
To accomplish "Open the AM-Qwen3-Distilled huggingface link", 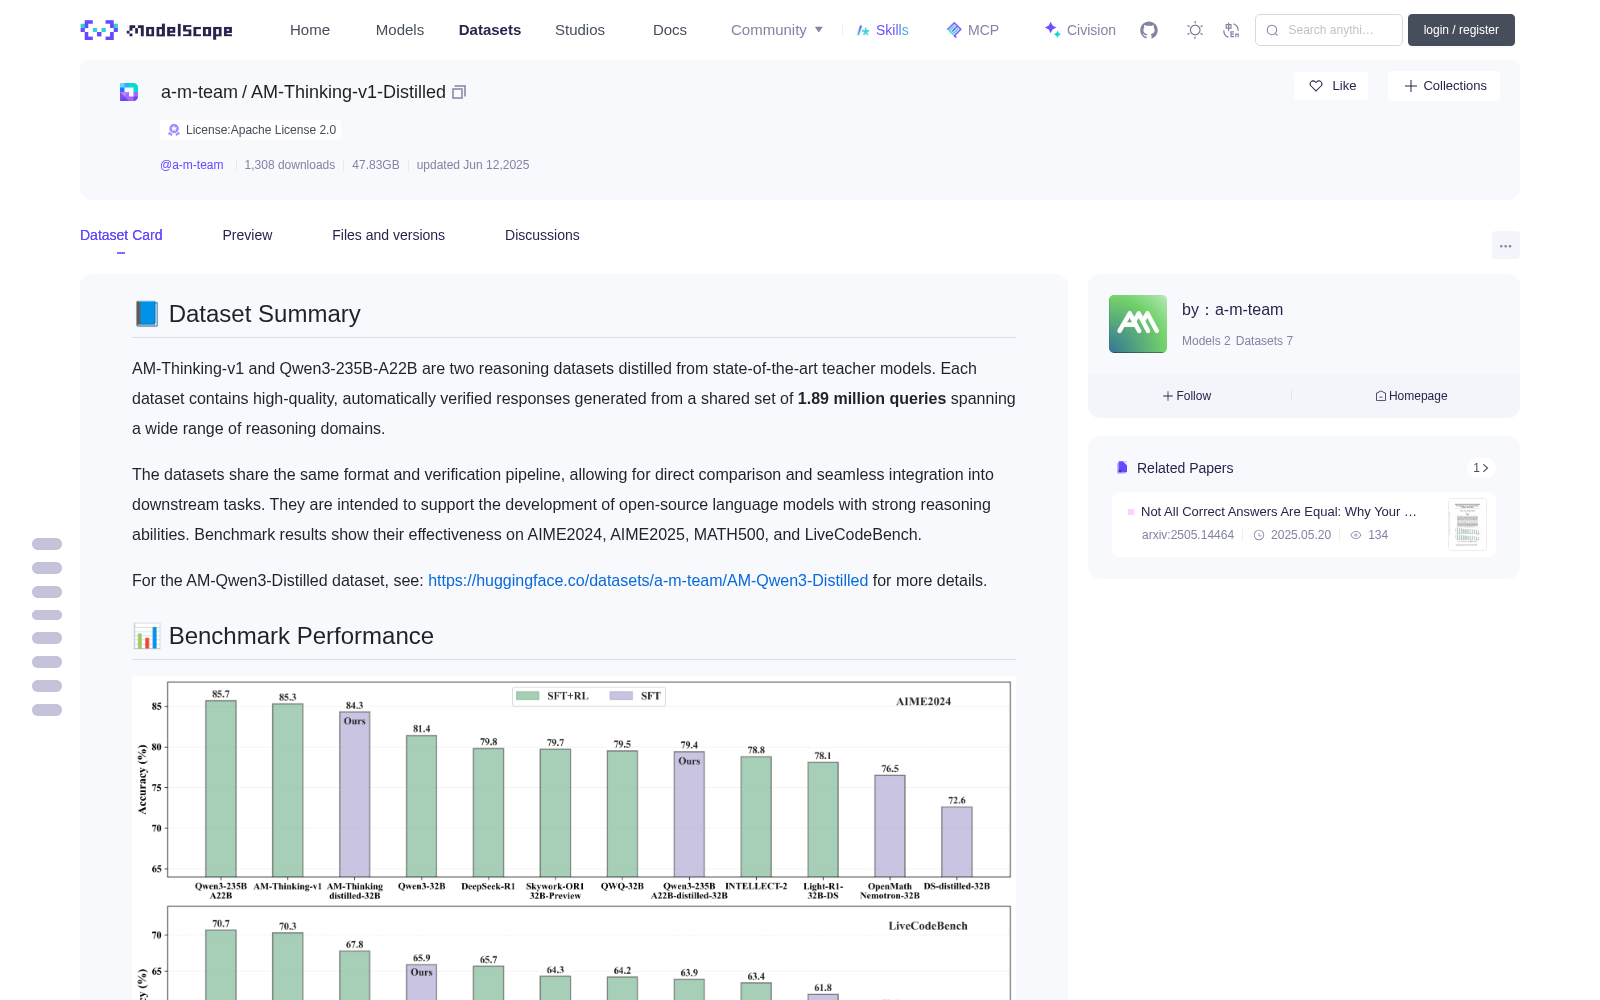I will tap(648, 581).
